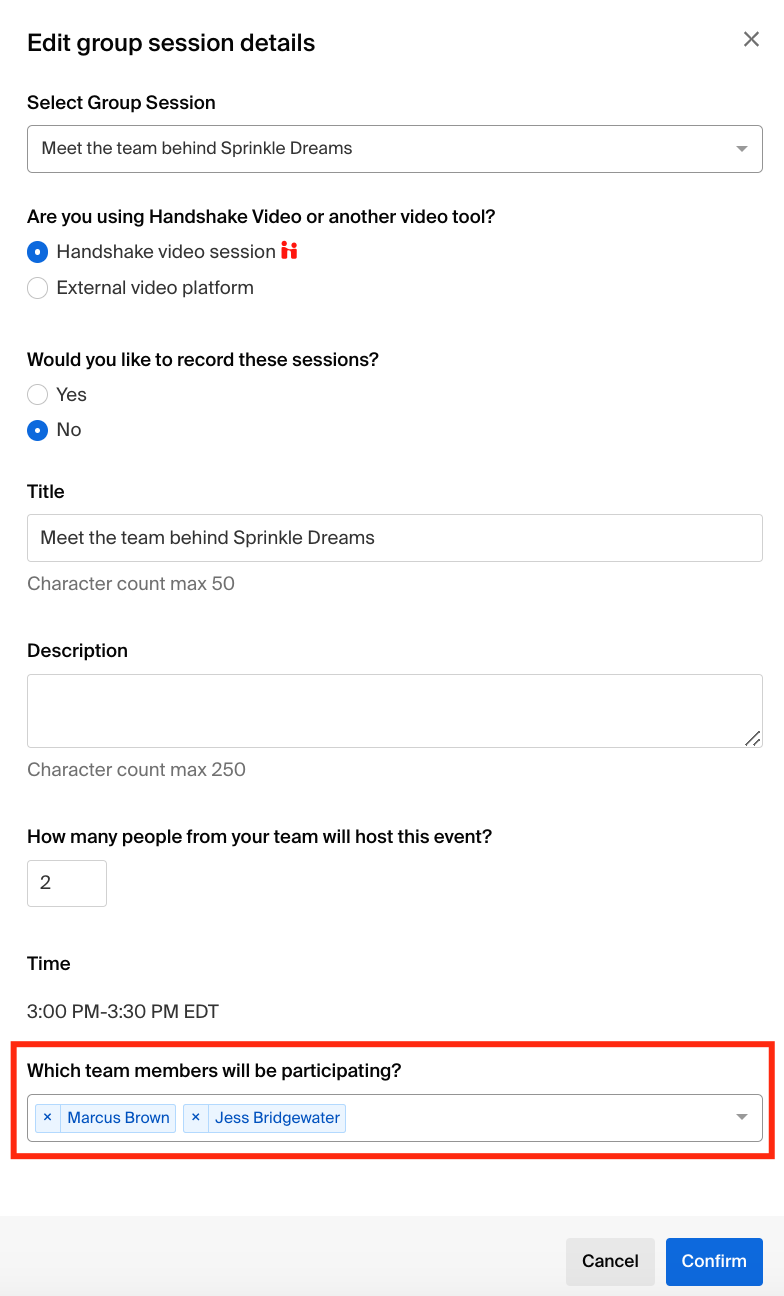The height and width of the screenshot is (1296, 784).
Task: Click the Marcus Brown participant tag
Action: [118, 1118]
